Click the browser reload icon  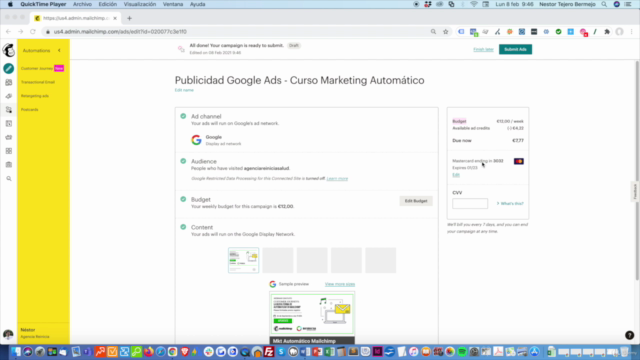[33, 31]
